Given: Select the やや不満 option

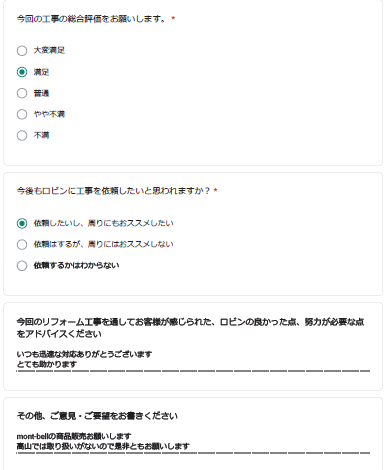Looking at the screenshot, I should click(22, 114).
